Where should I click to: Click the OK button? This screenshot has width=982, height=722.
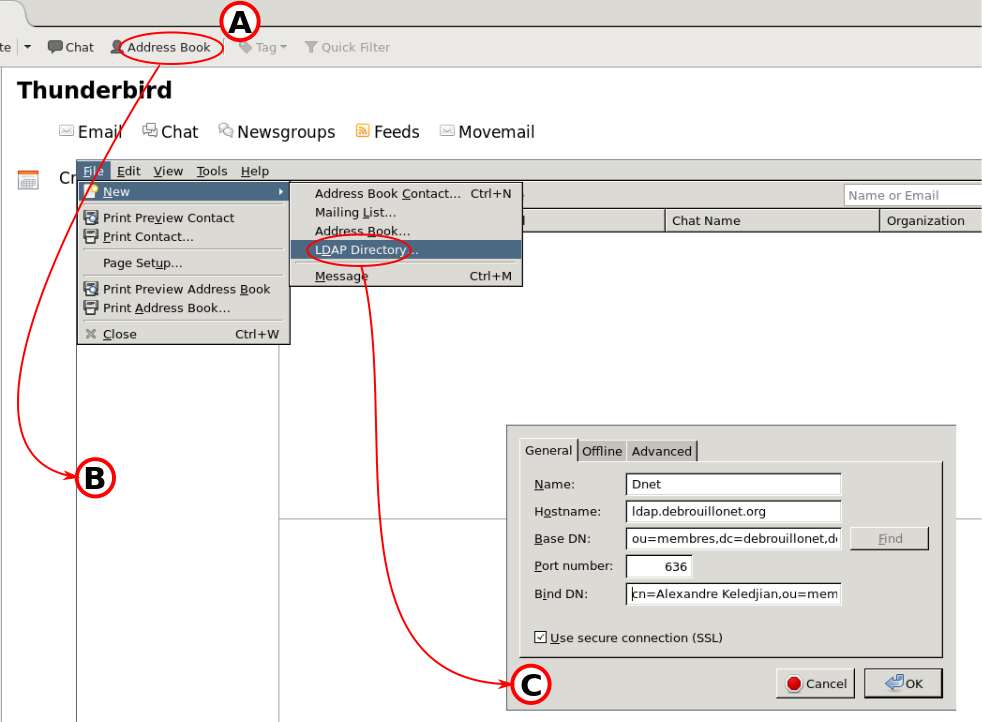(x=903, y=683)
